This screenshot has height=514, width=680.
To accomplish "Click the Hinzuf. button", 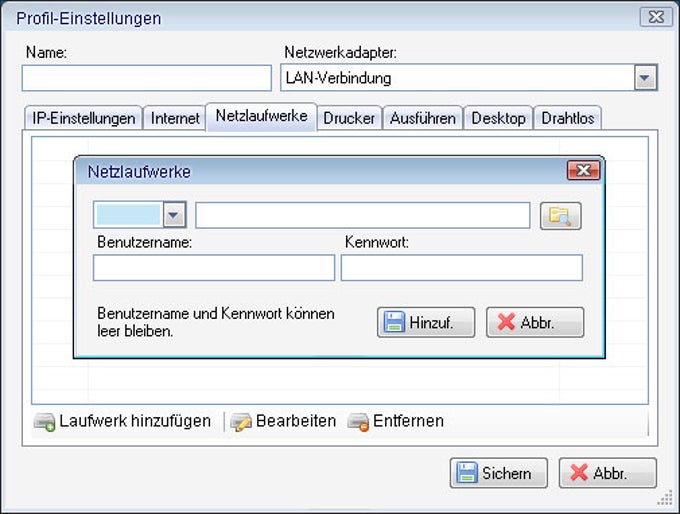I will (426, 322).
